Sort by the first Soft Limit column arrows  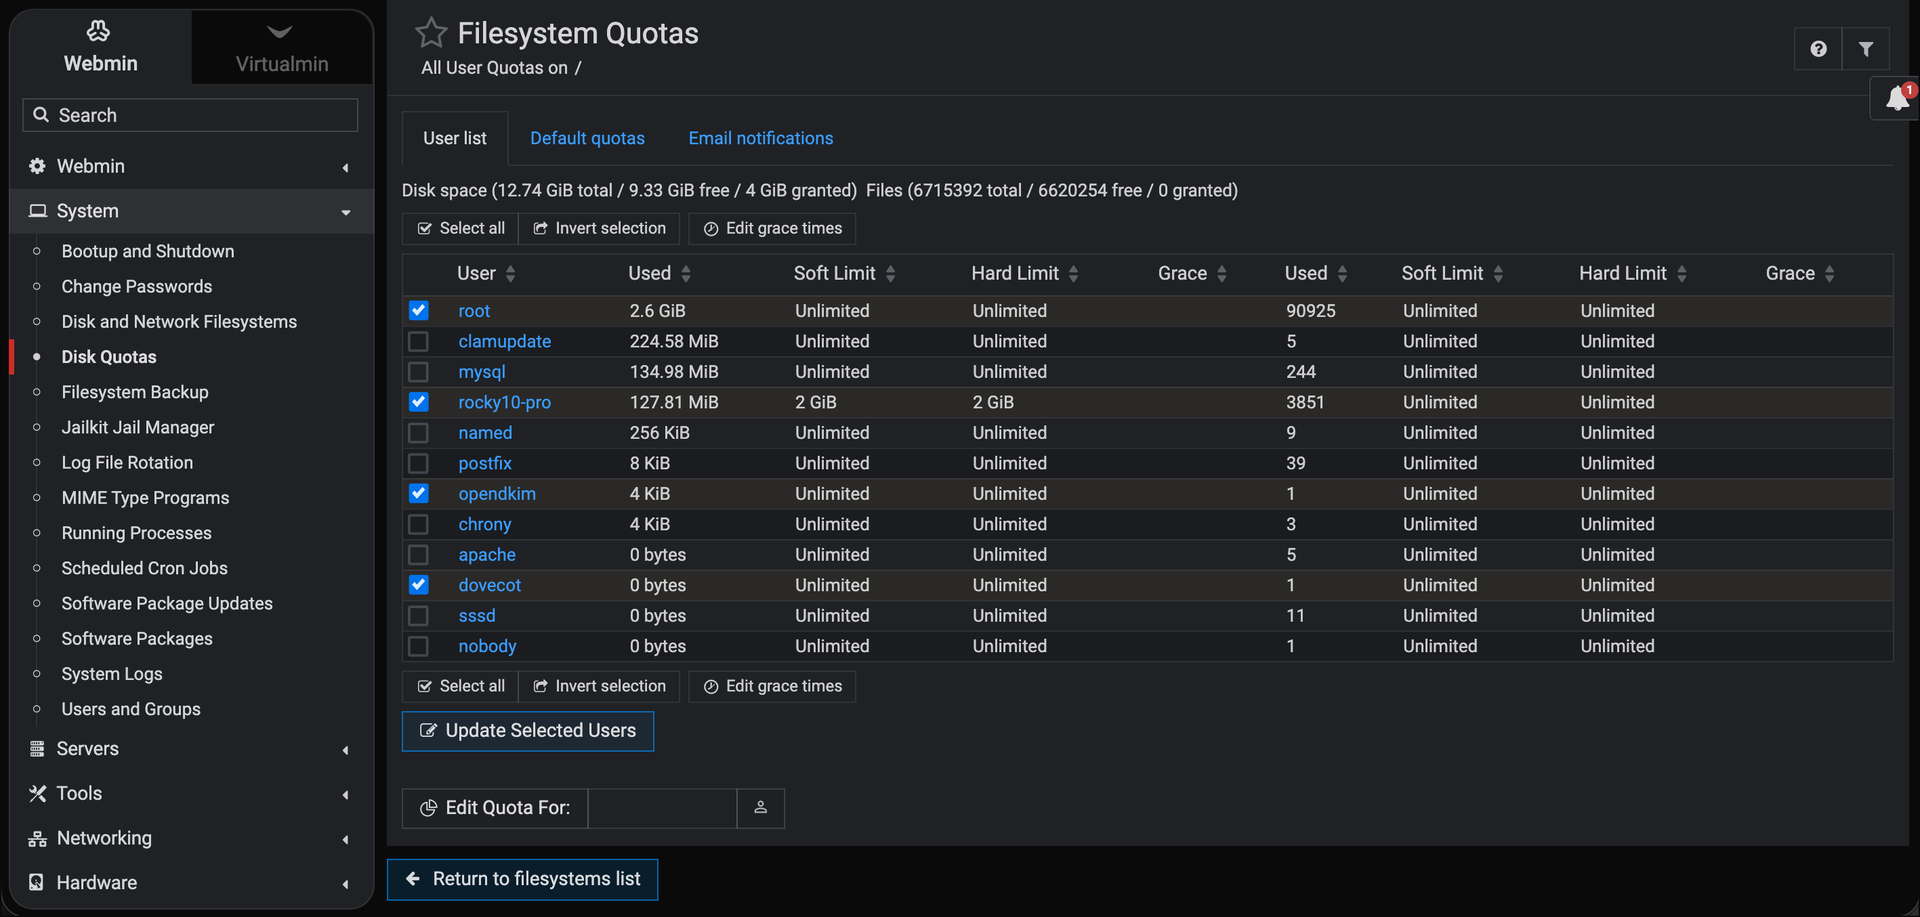tap(890, 274)
